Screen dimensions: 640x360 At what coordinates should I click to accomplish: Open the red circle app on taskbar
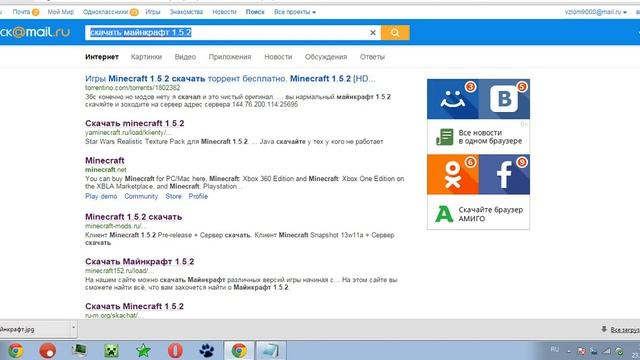point(47,351)
